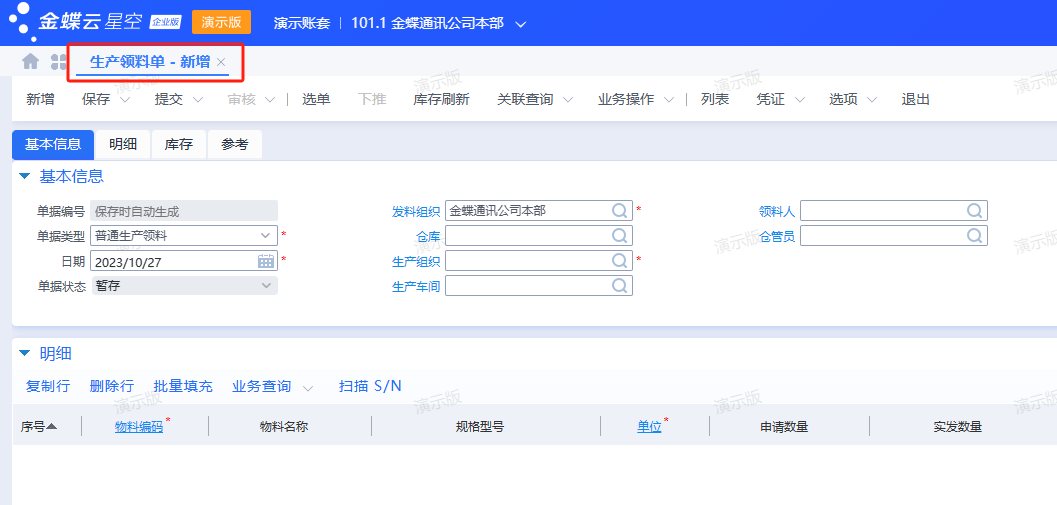Image resolution: width=1057 pixels, height=505 pixels.
Task: Open the app grid menu icon
Action: tap(59, 62)
